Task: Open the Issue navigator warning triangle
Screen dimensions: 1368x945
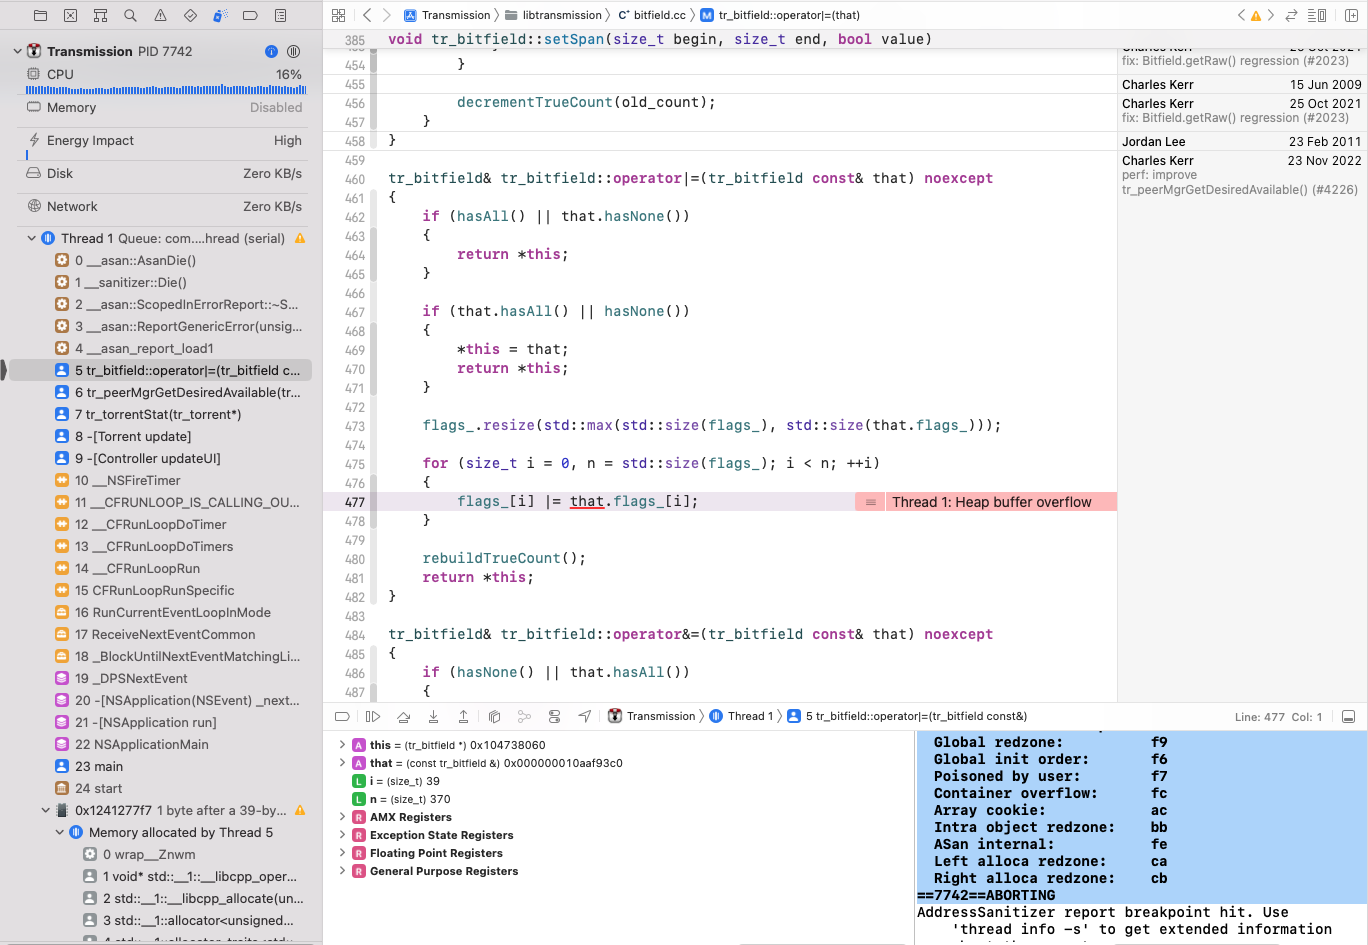Action: (159, 15)
